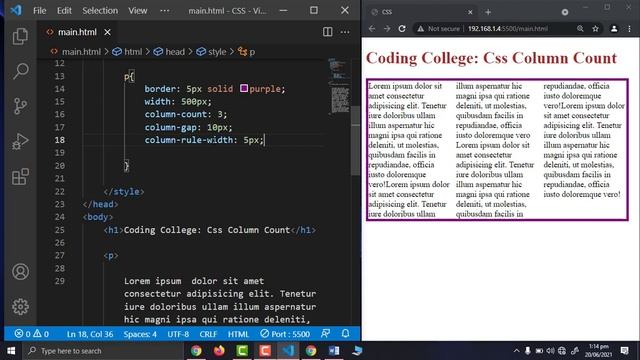640x360 pixels.
Task: Click the column-count: 3 line in editor
Action: pyautogui.click(x=186, y=114)
